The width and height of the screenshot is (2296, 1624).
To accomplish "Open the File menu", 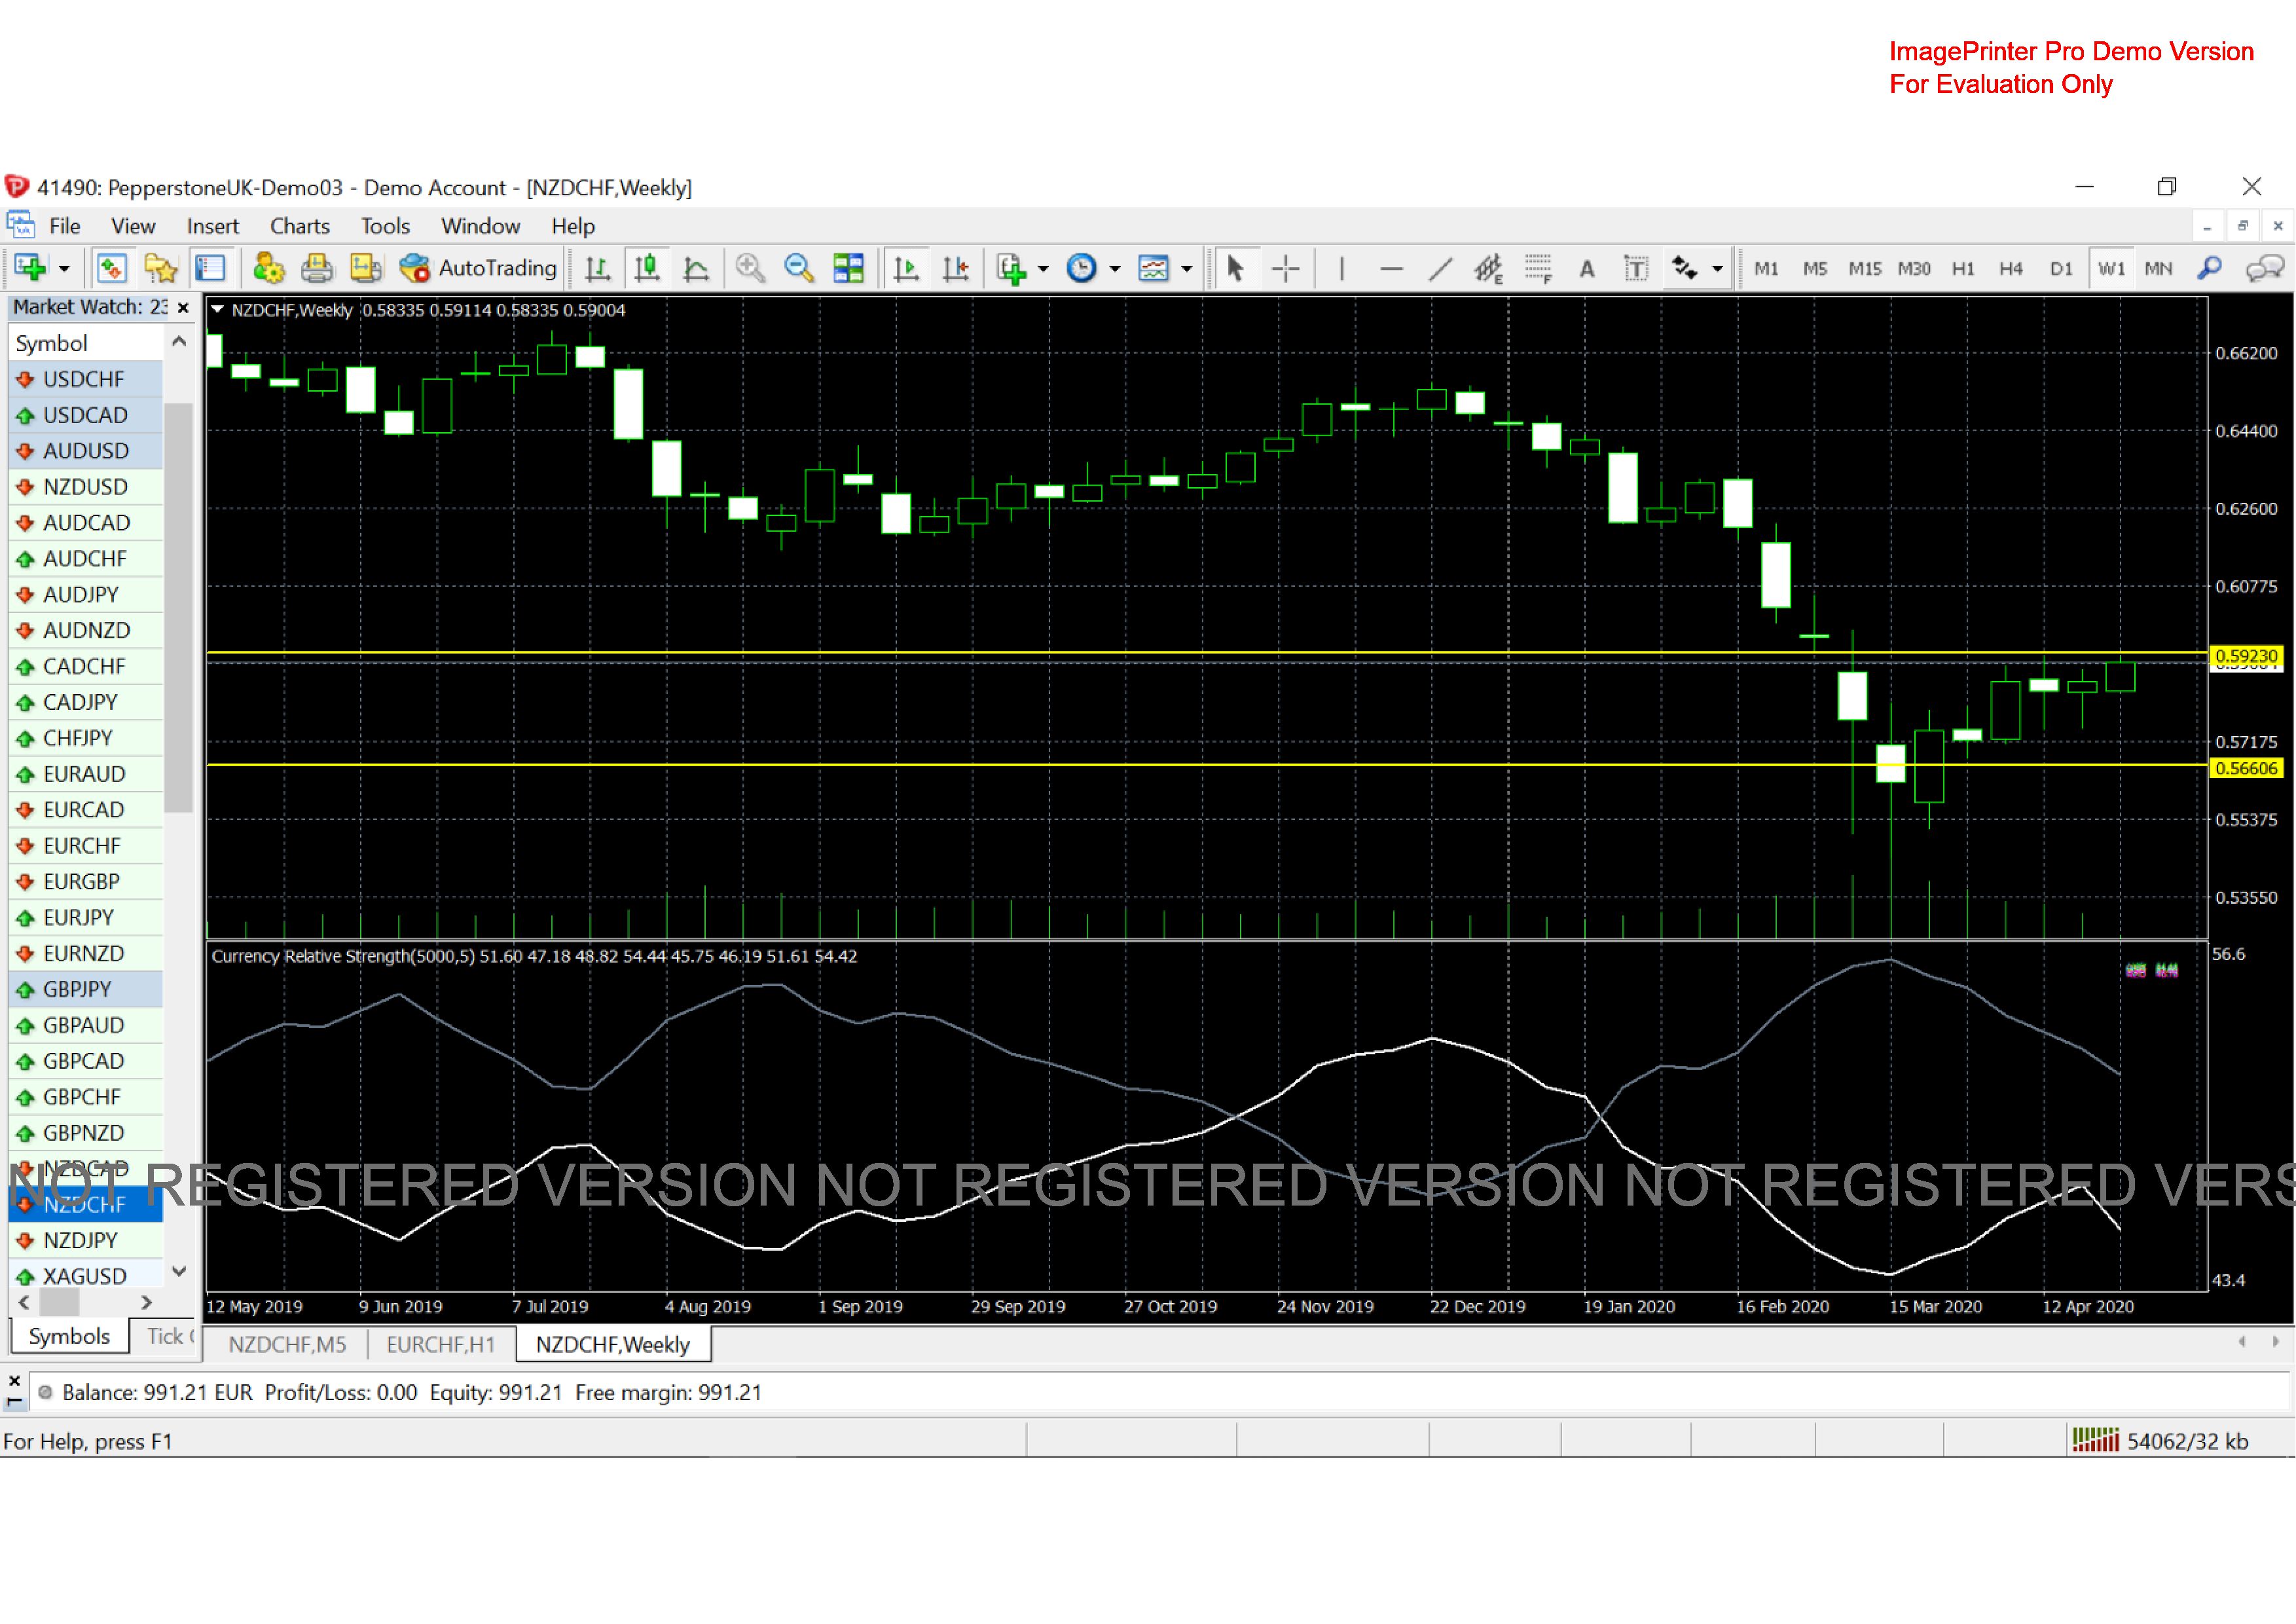I will [x=65, y=226].
